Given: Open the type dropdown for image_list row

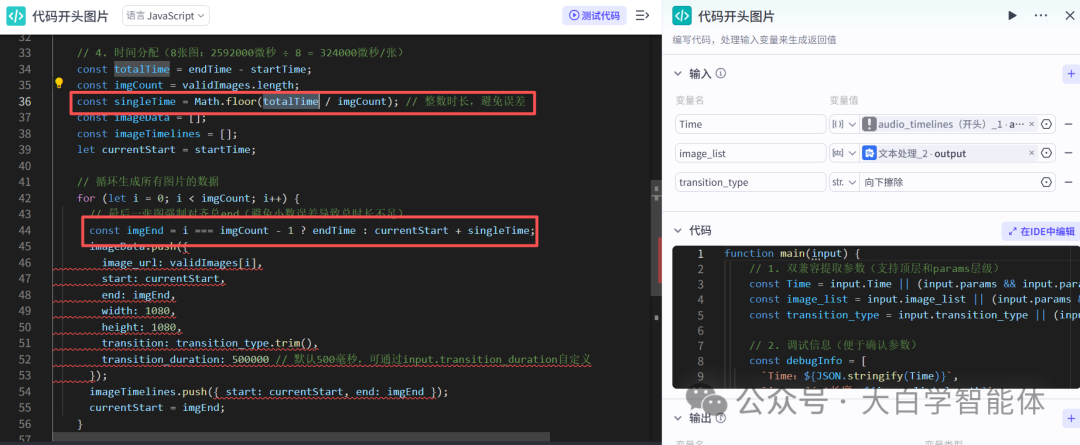Looking at the screenshot, I should (844, 153).
